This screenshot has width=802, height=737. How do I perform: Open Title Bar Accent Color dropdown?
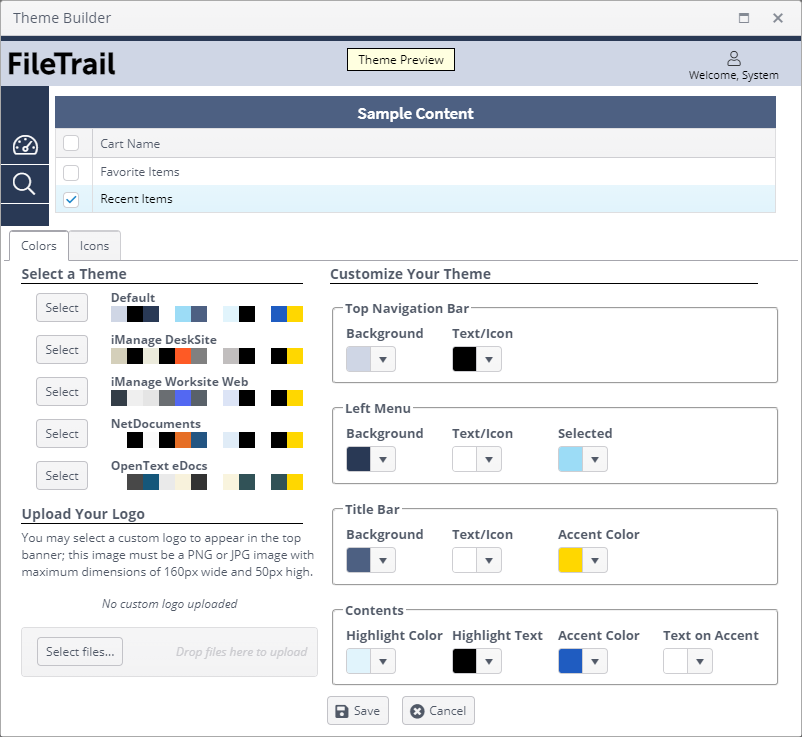tap(595, 560)
